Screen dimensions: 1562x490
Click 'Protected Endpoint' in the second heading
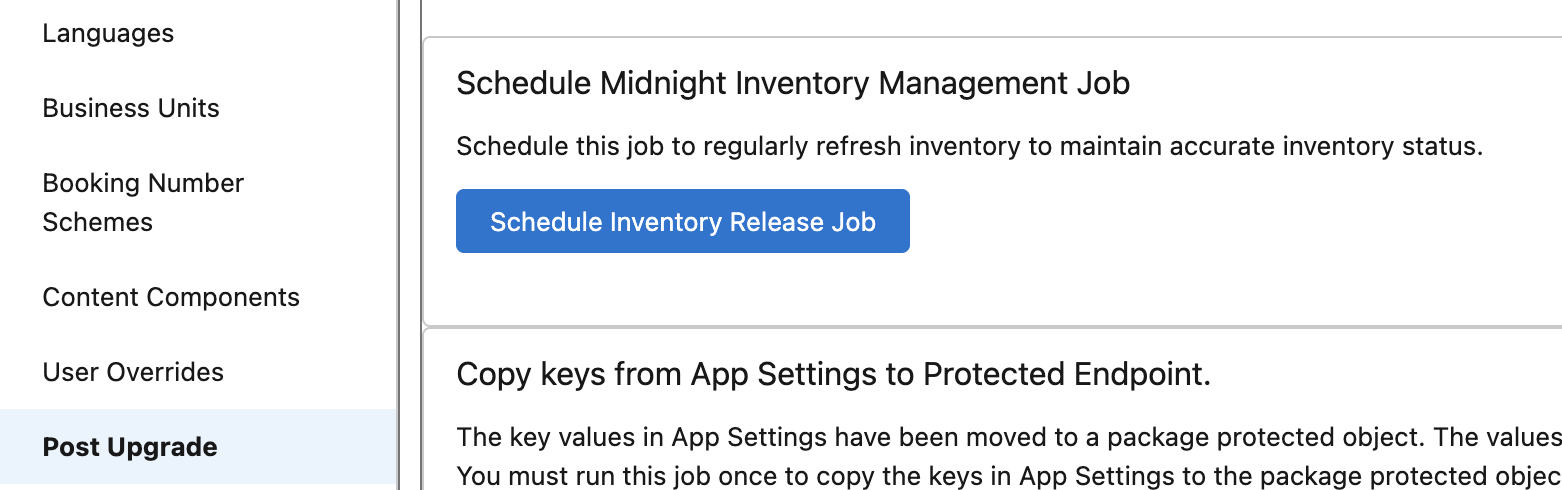click(1066, 374)
